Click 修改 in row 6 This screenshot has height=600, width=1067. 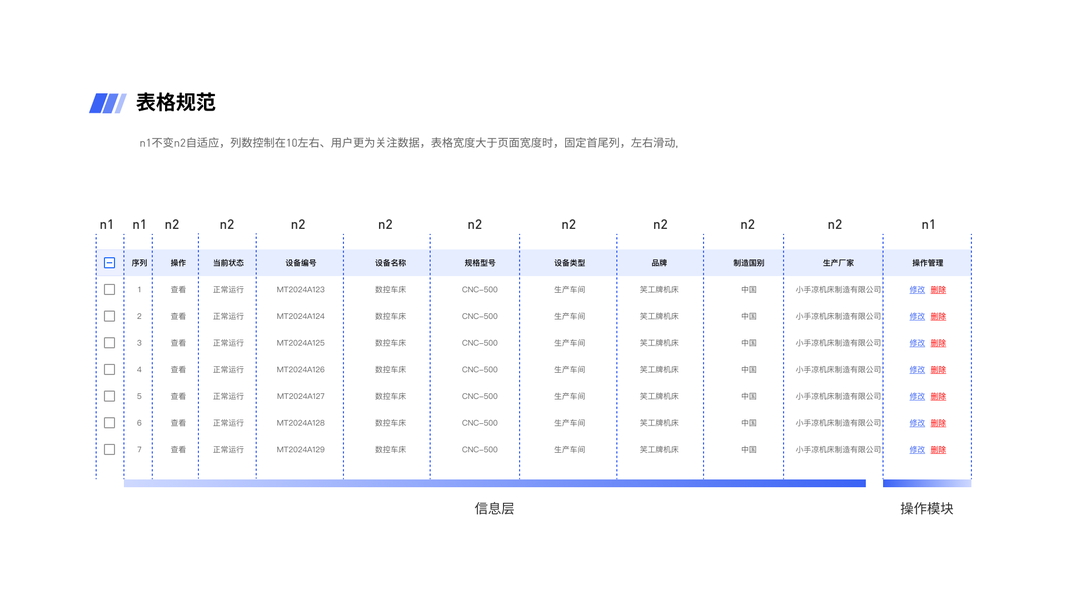tap(917, 423)
